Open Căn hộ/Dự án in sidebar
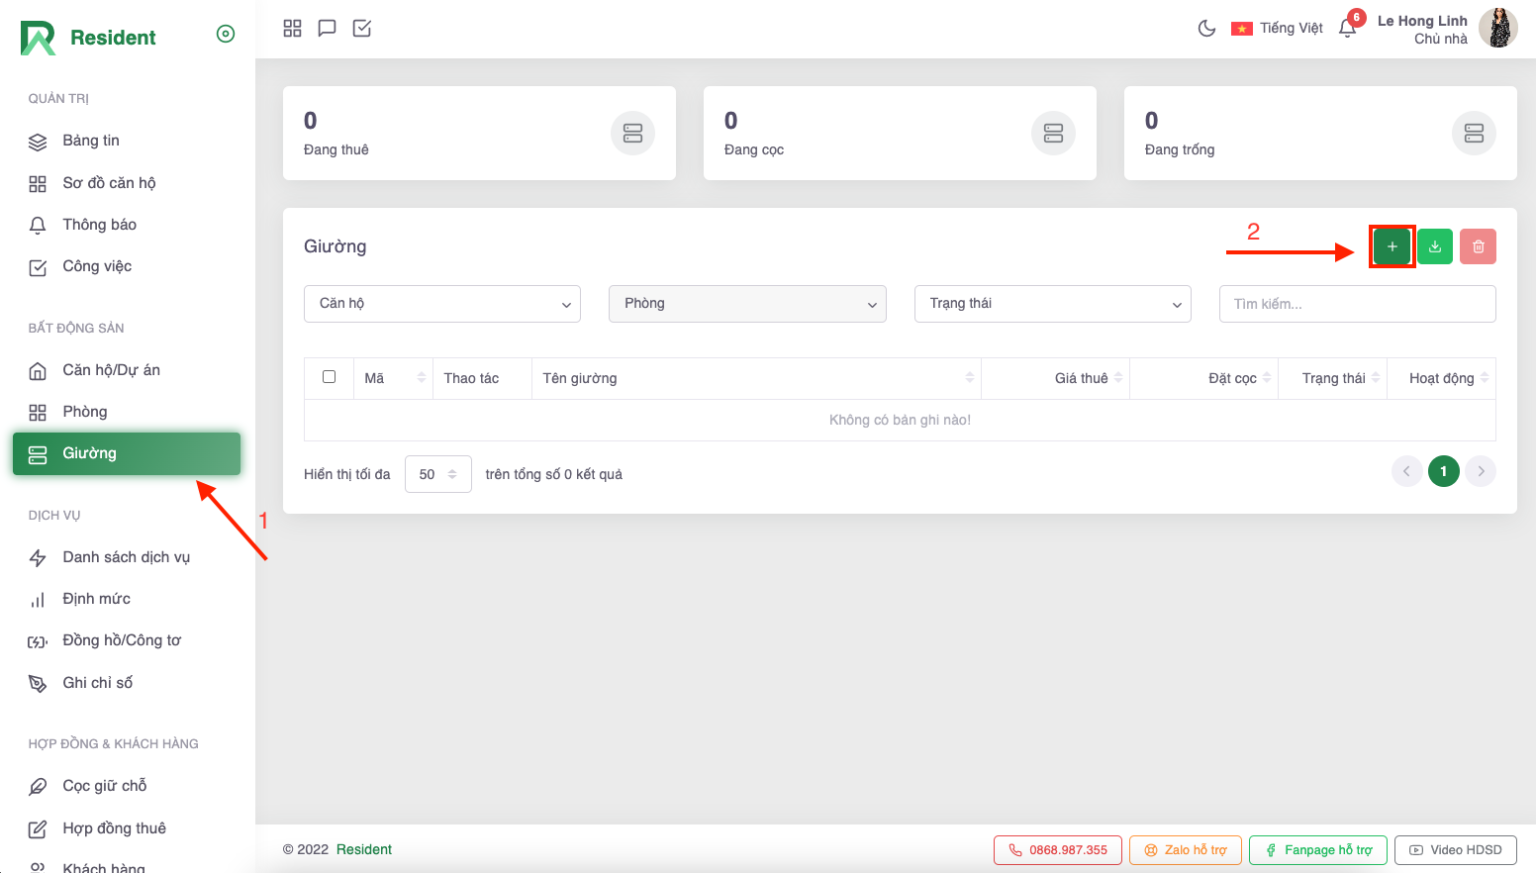Screen dimensions: 1536x873 tap(111, 370)
